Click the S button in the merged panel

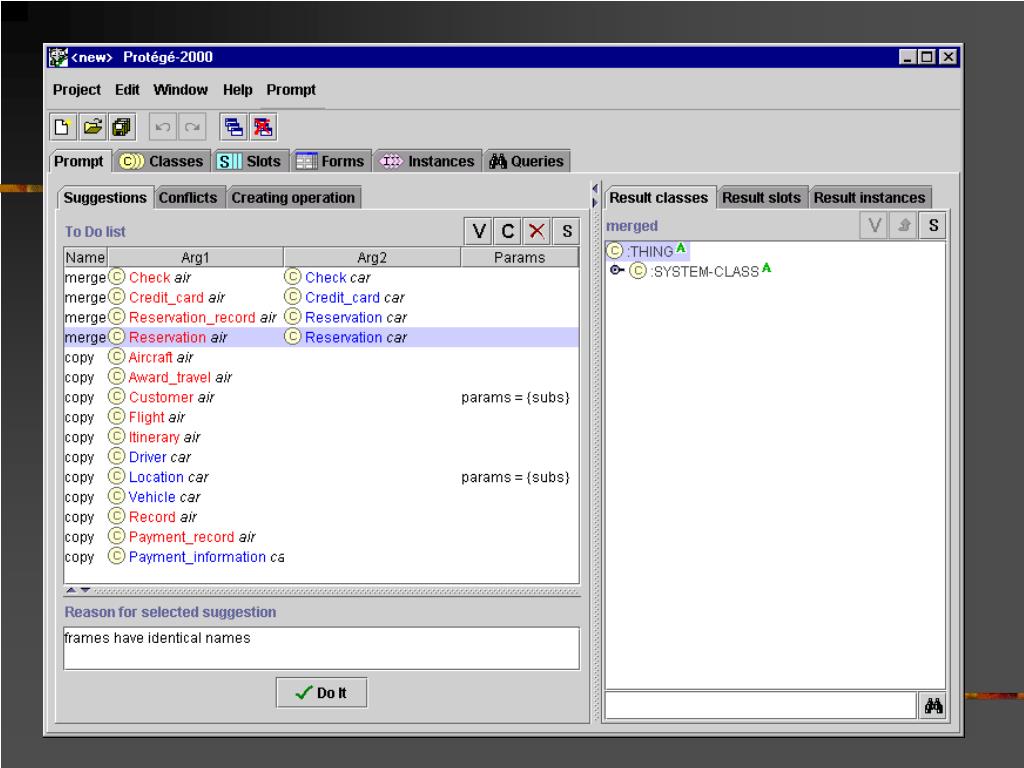coord(933,225)
